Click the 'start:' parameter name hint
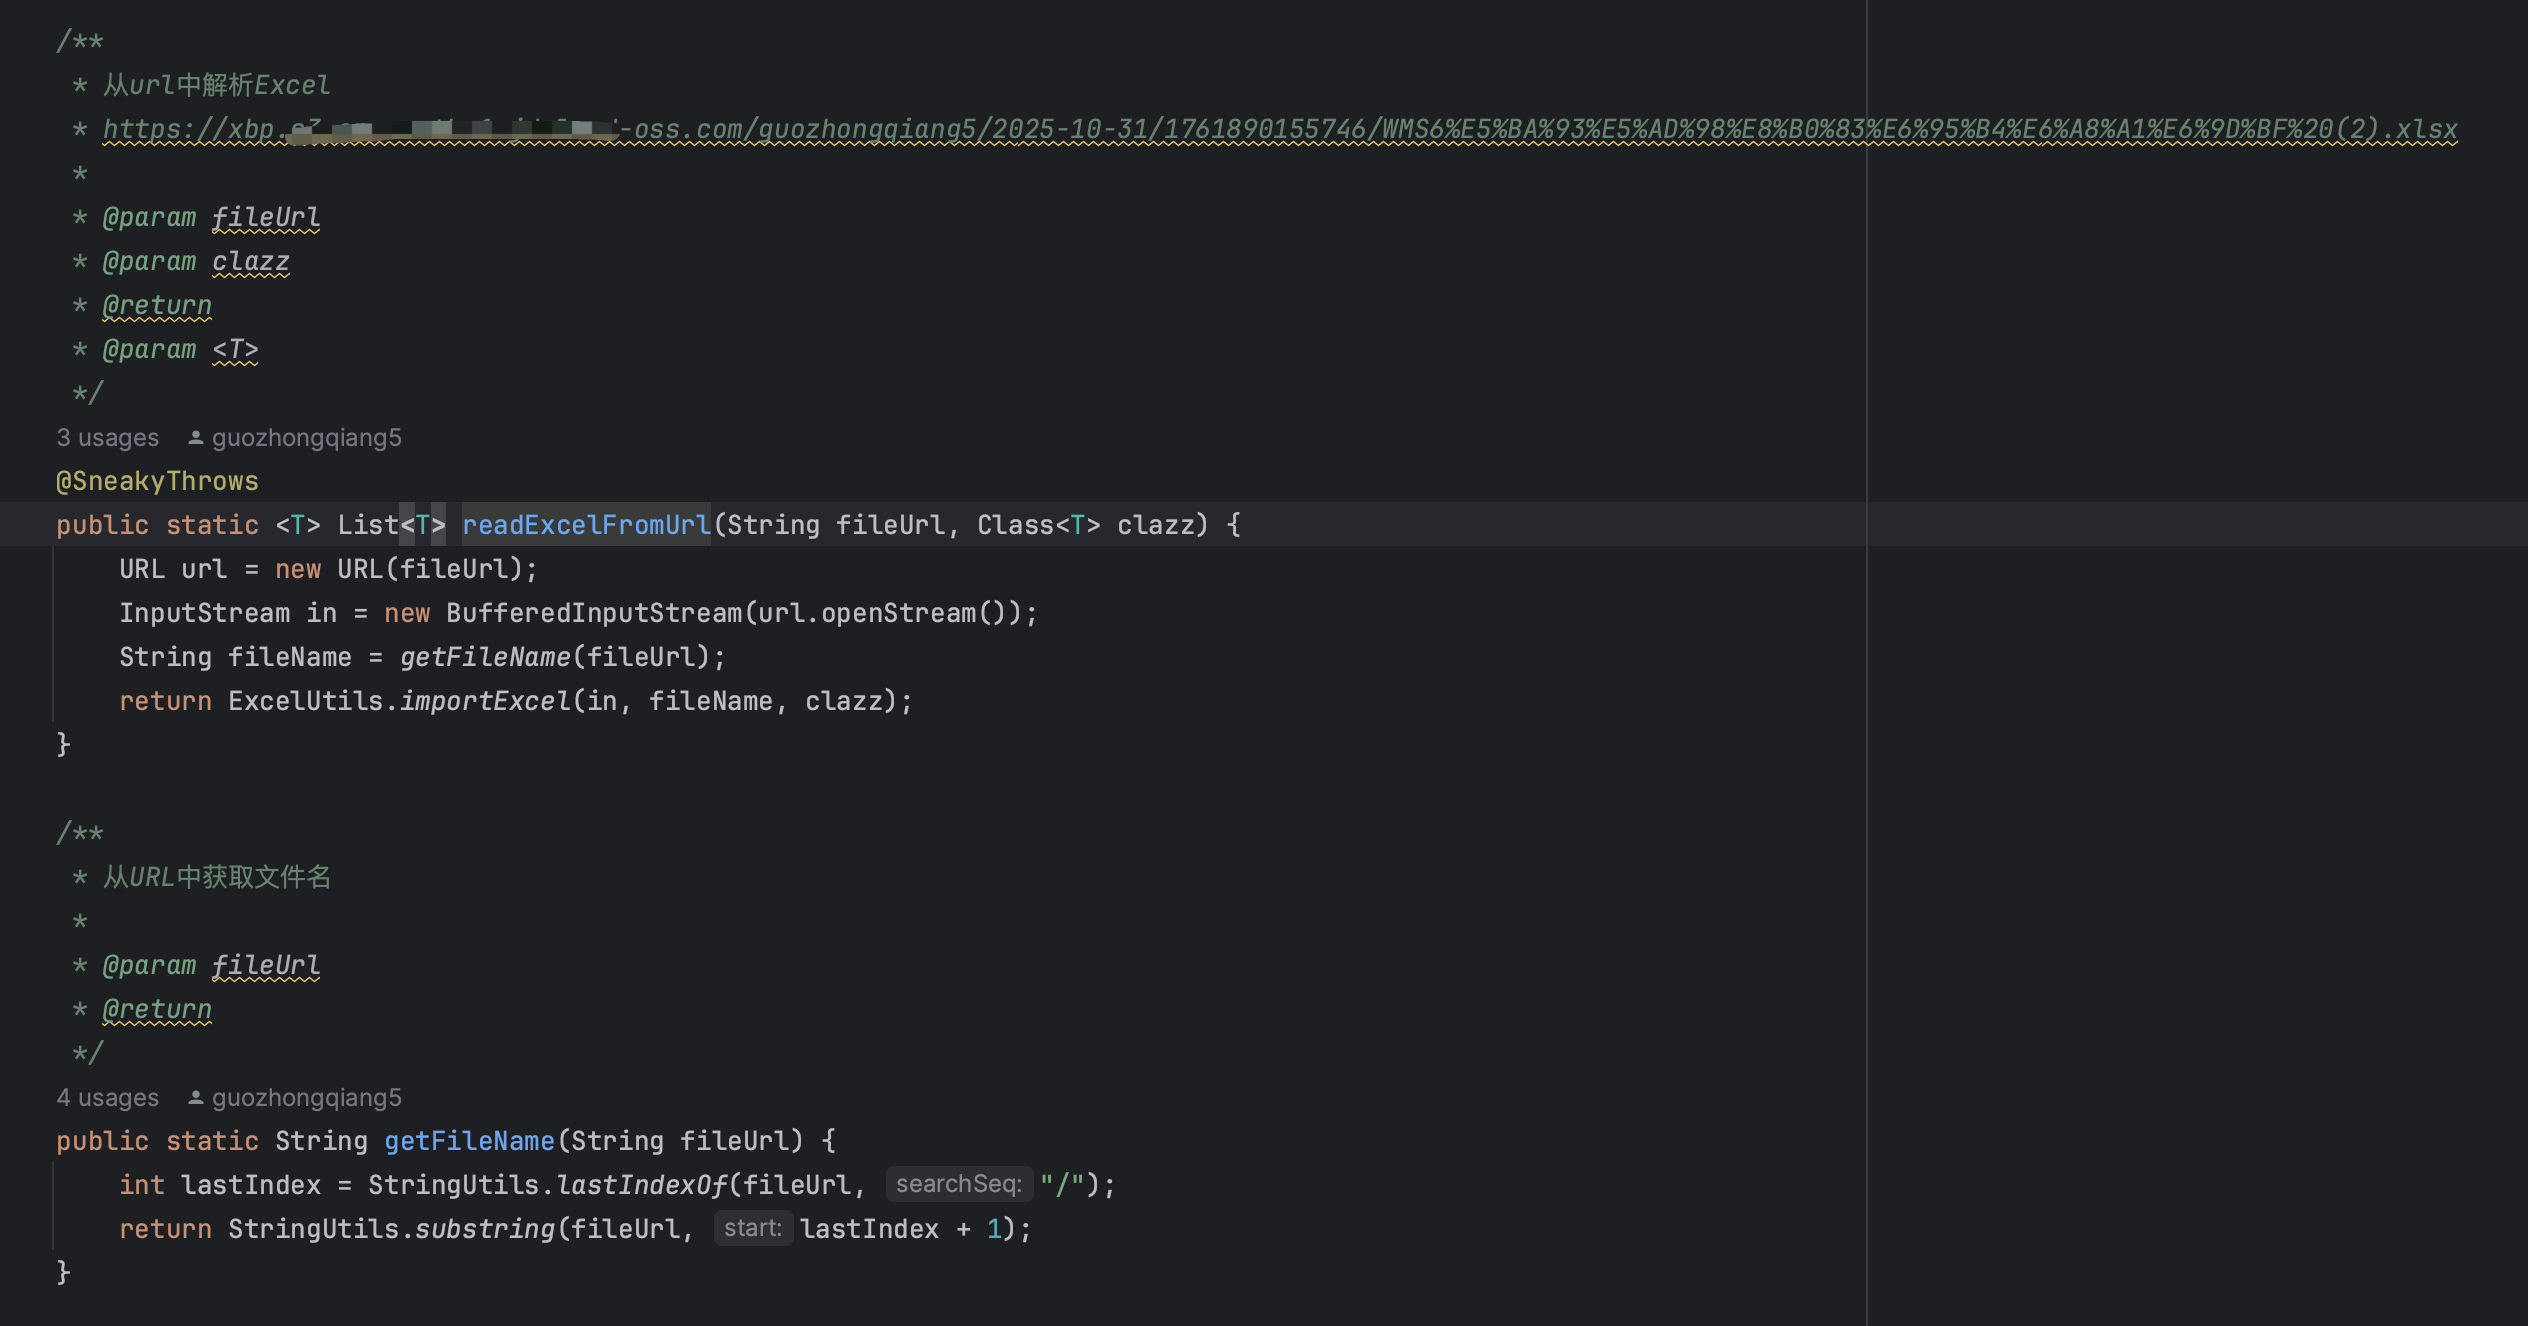This screenshot has height=1326, width=2528. 752,1229
